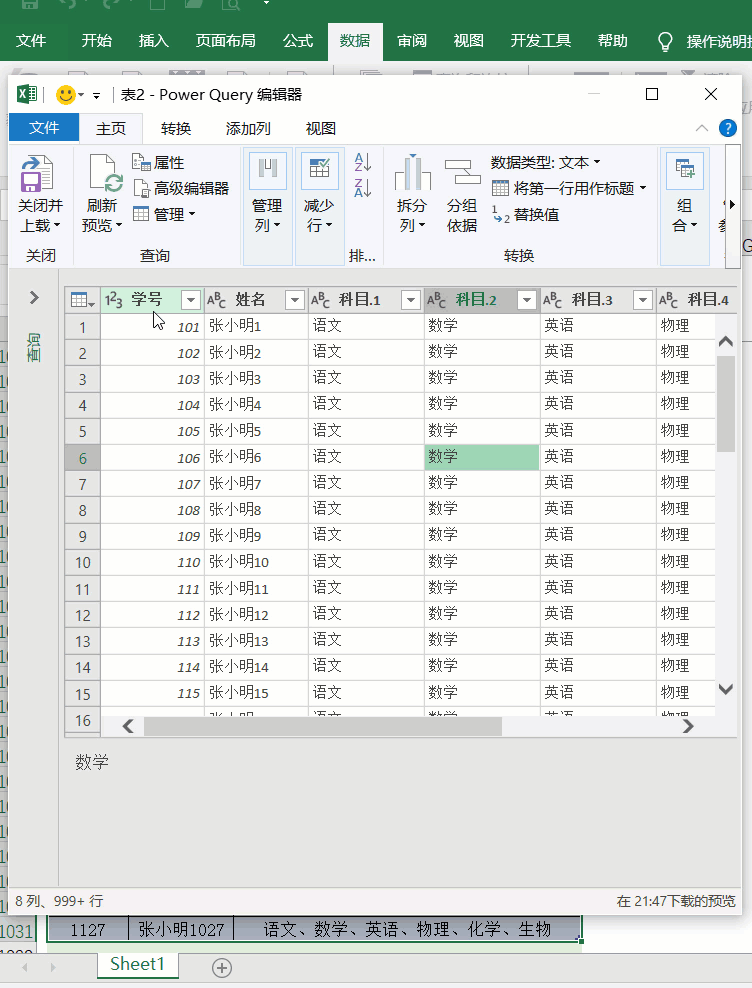Click the 学号 column data type icon
Screen dimensions: 752x988
coord(113,300)
